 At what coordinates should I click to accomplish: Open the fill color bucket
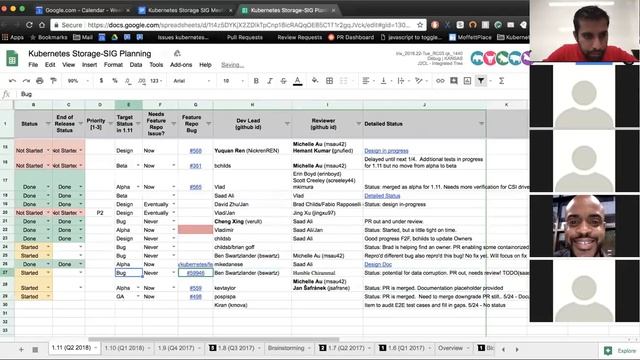click(315, 81)
